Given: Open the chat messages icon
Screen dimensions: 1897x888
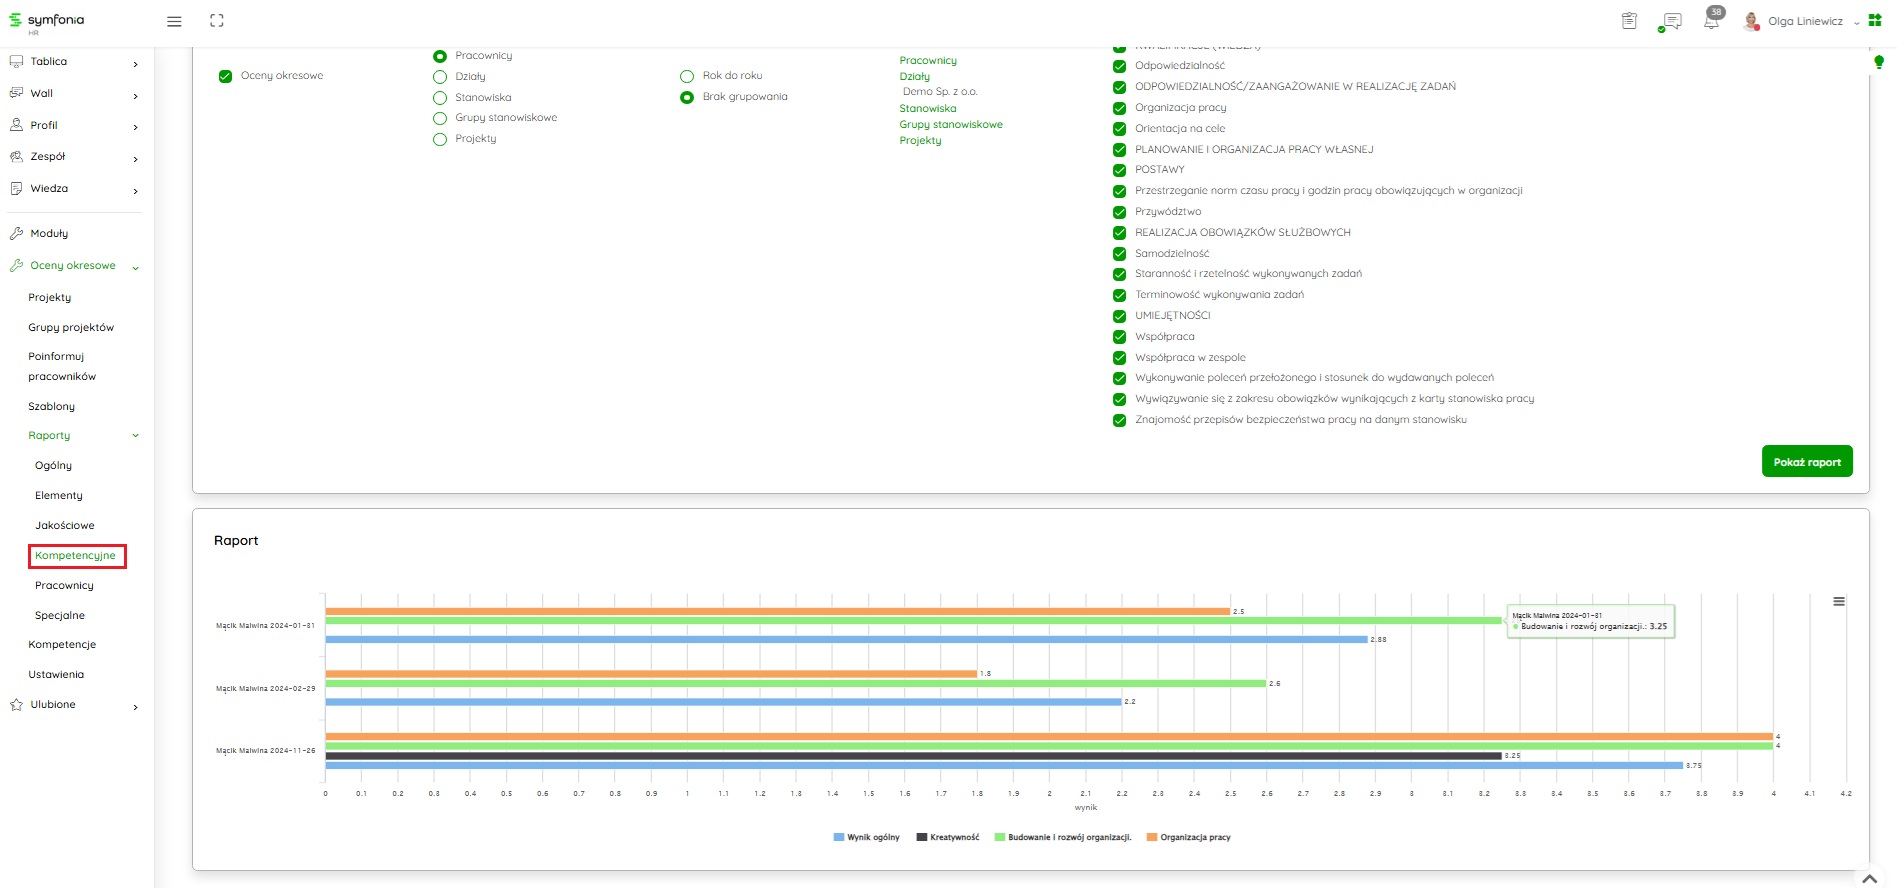Looking at the screenshot, I should [1671, 21].
